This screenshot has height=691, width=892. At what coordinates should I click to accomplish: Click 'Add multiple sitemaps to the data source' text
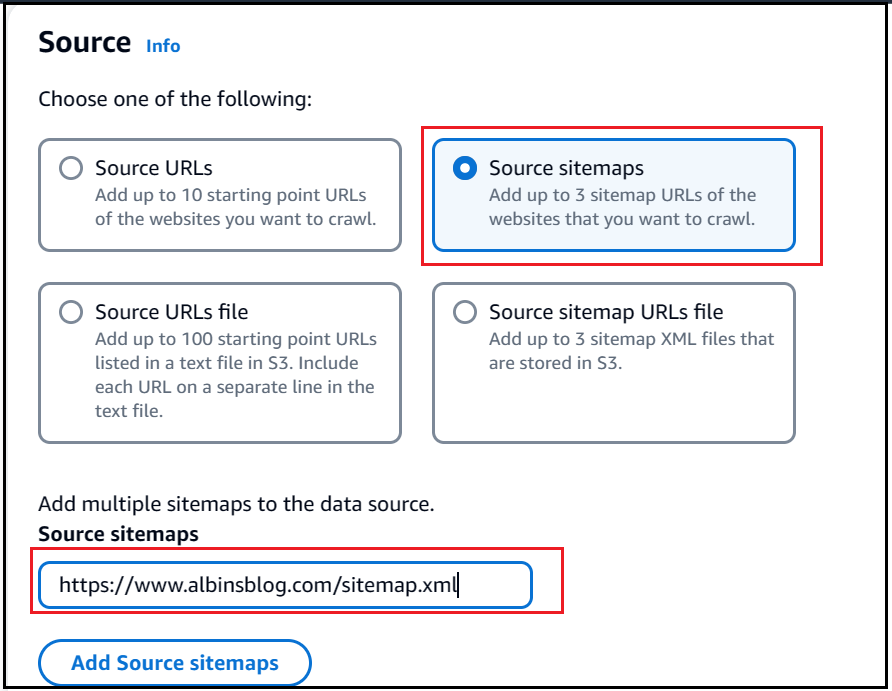click(x=236, y=504)
